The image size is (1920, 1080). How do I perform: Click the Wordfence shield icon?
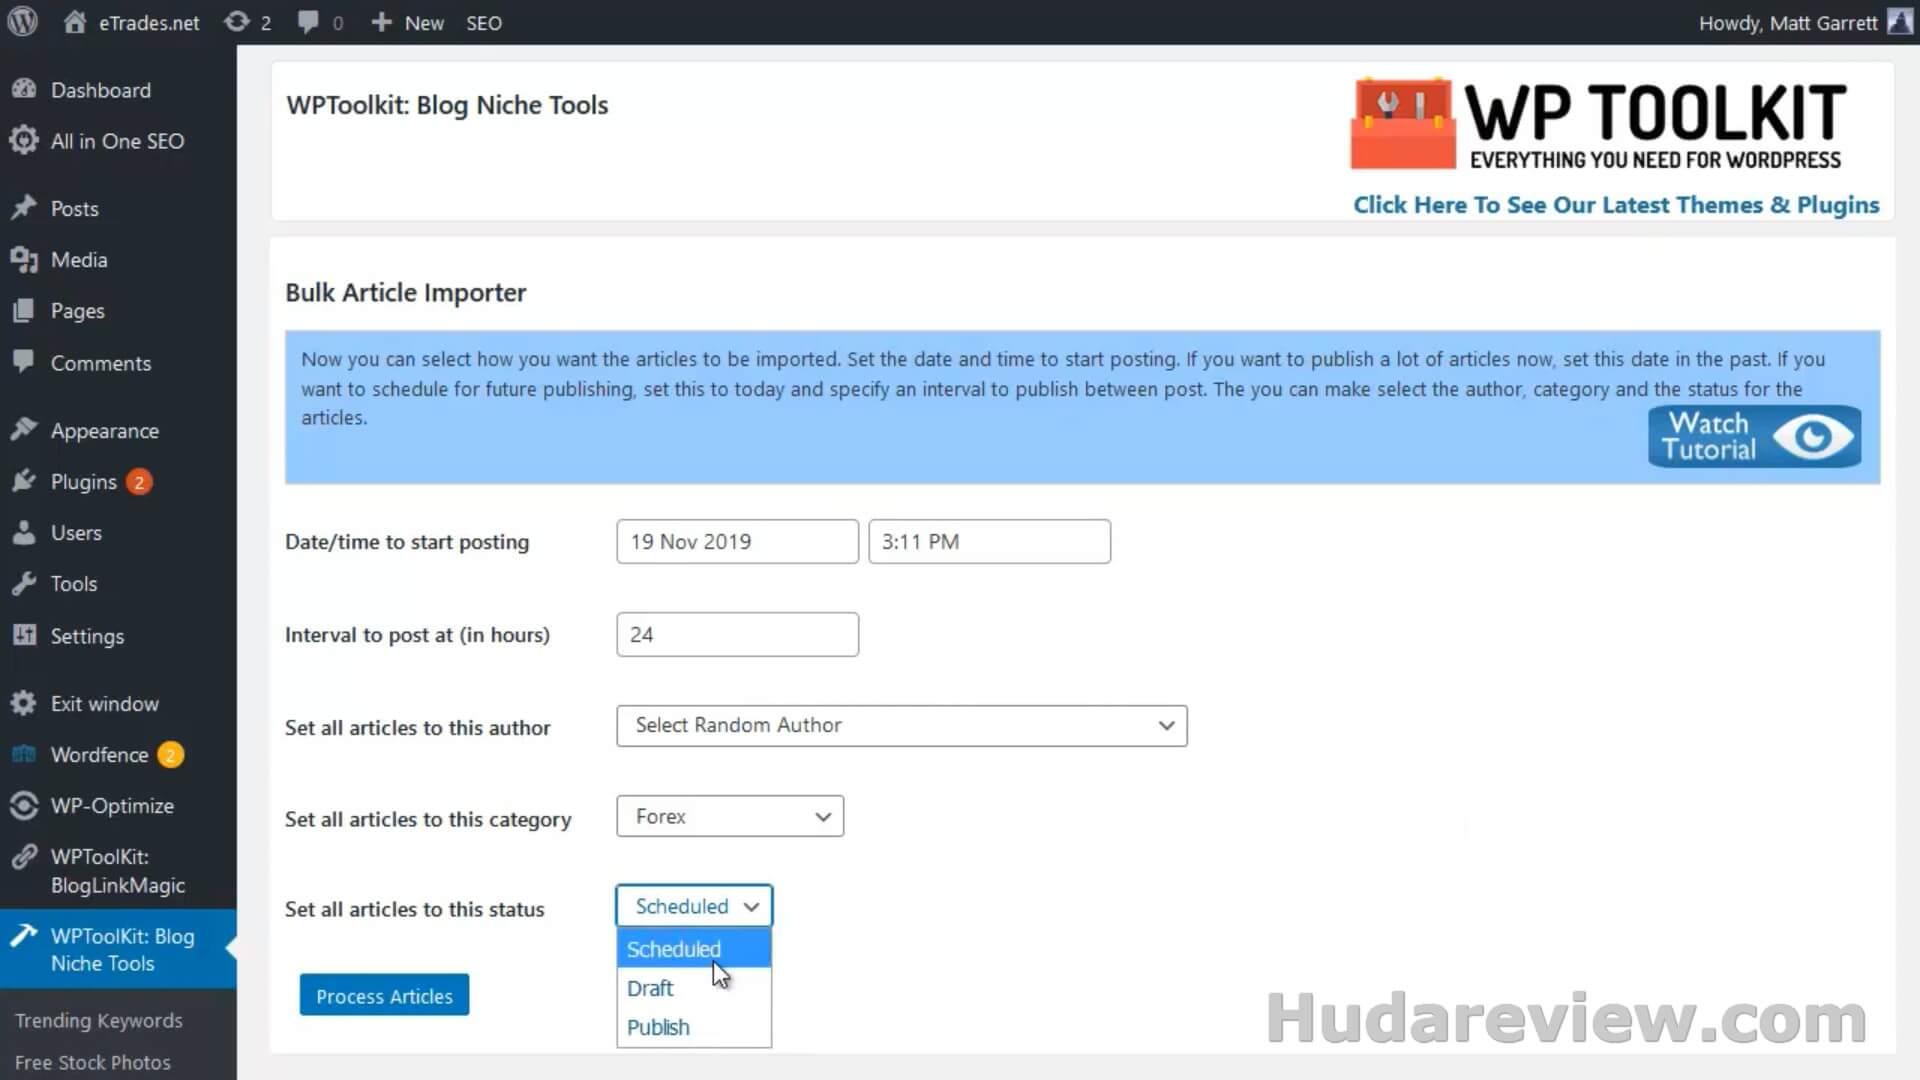(24, 754)
